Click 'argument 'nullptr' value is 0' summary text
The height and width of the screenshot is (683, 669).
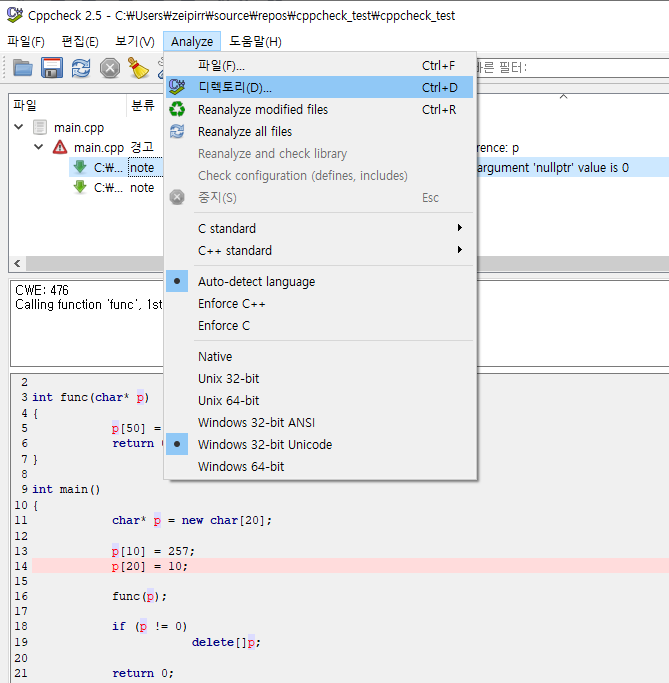tap(553, 168)
